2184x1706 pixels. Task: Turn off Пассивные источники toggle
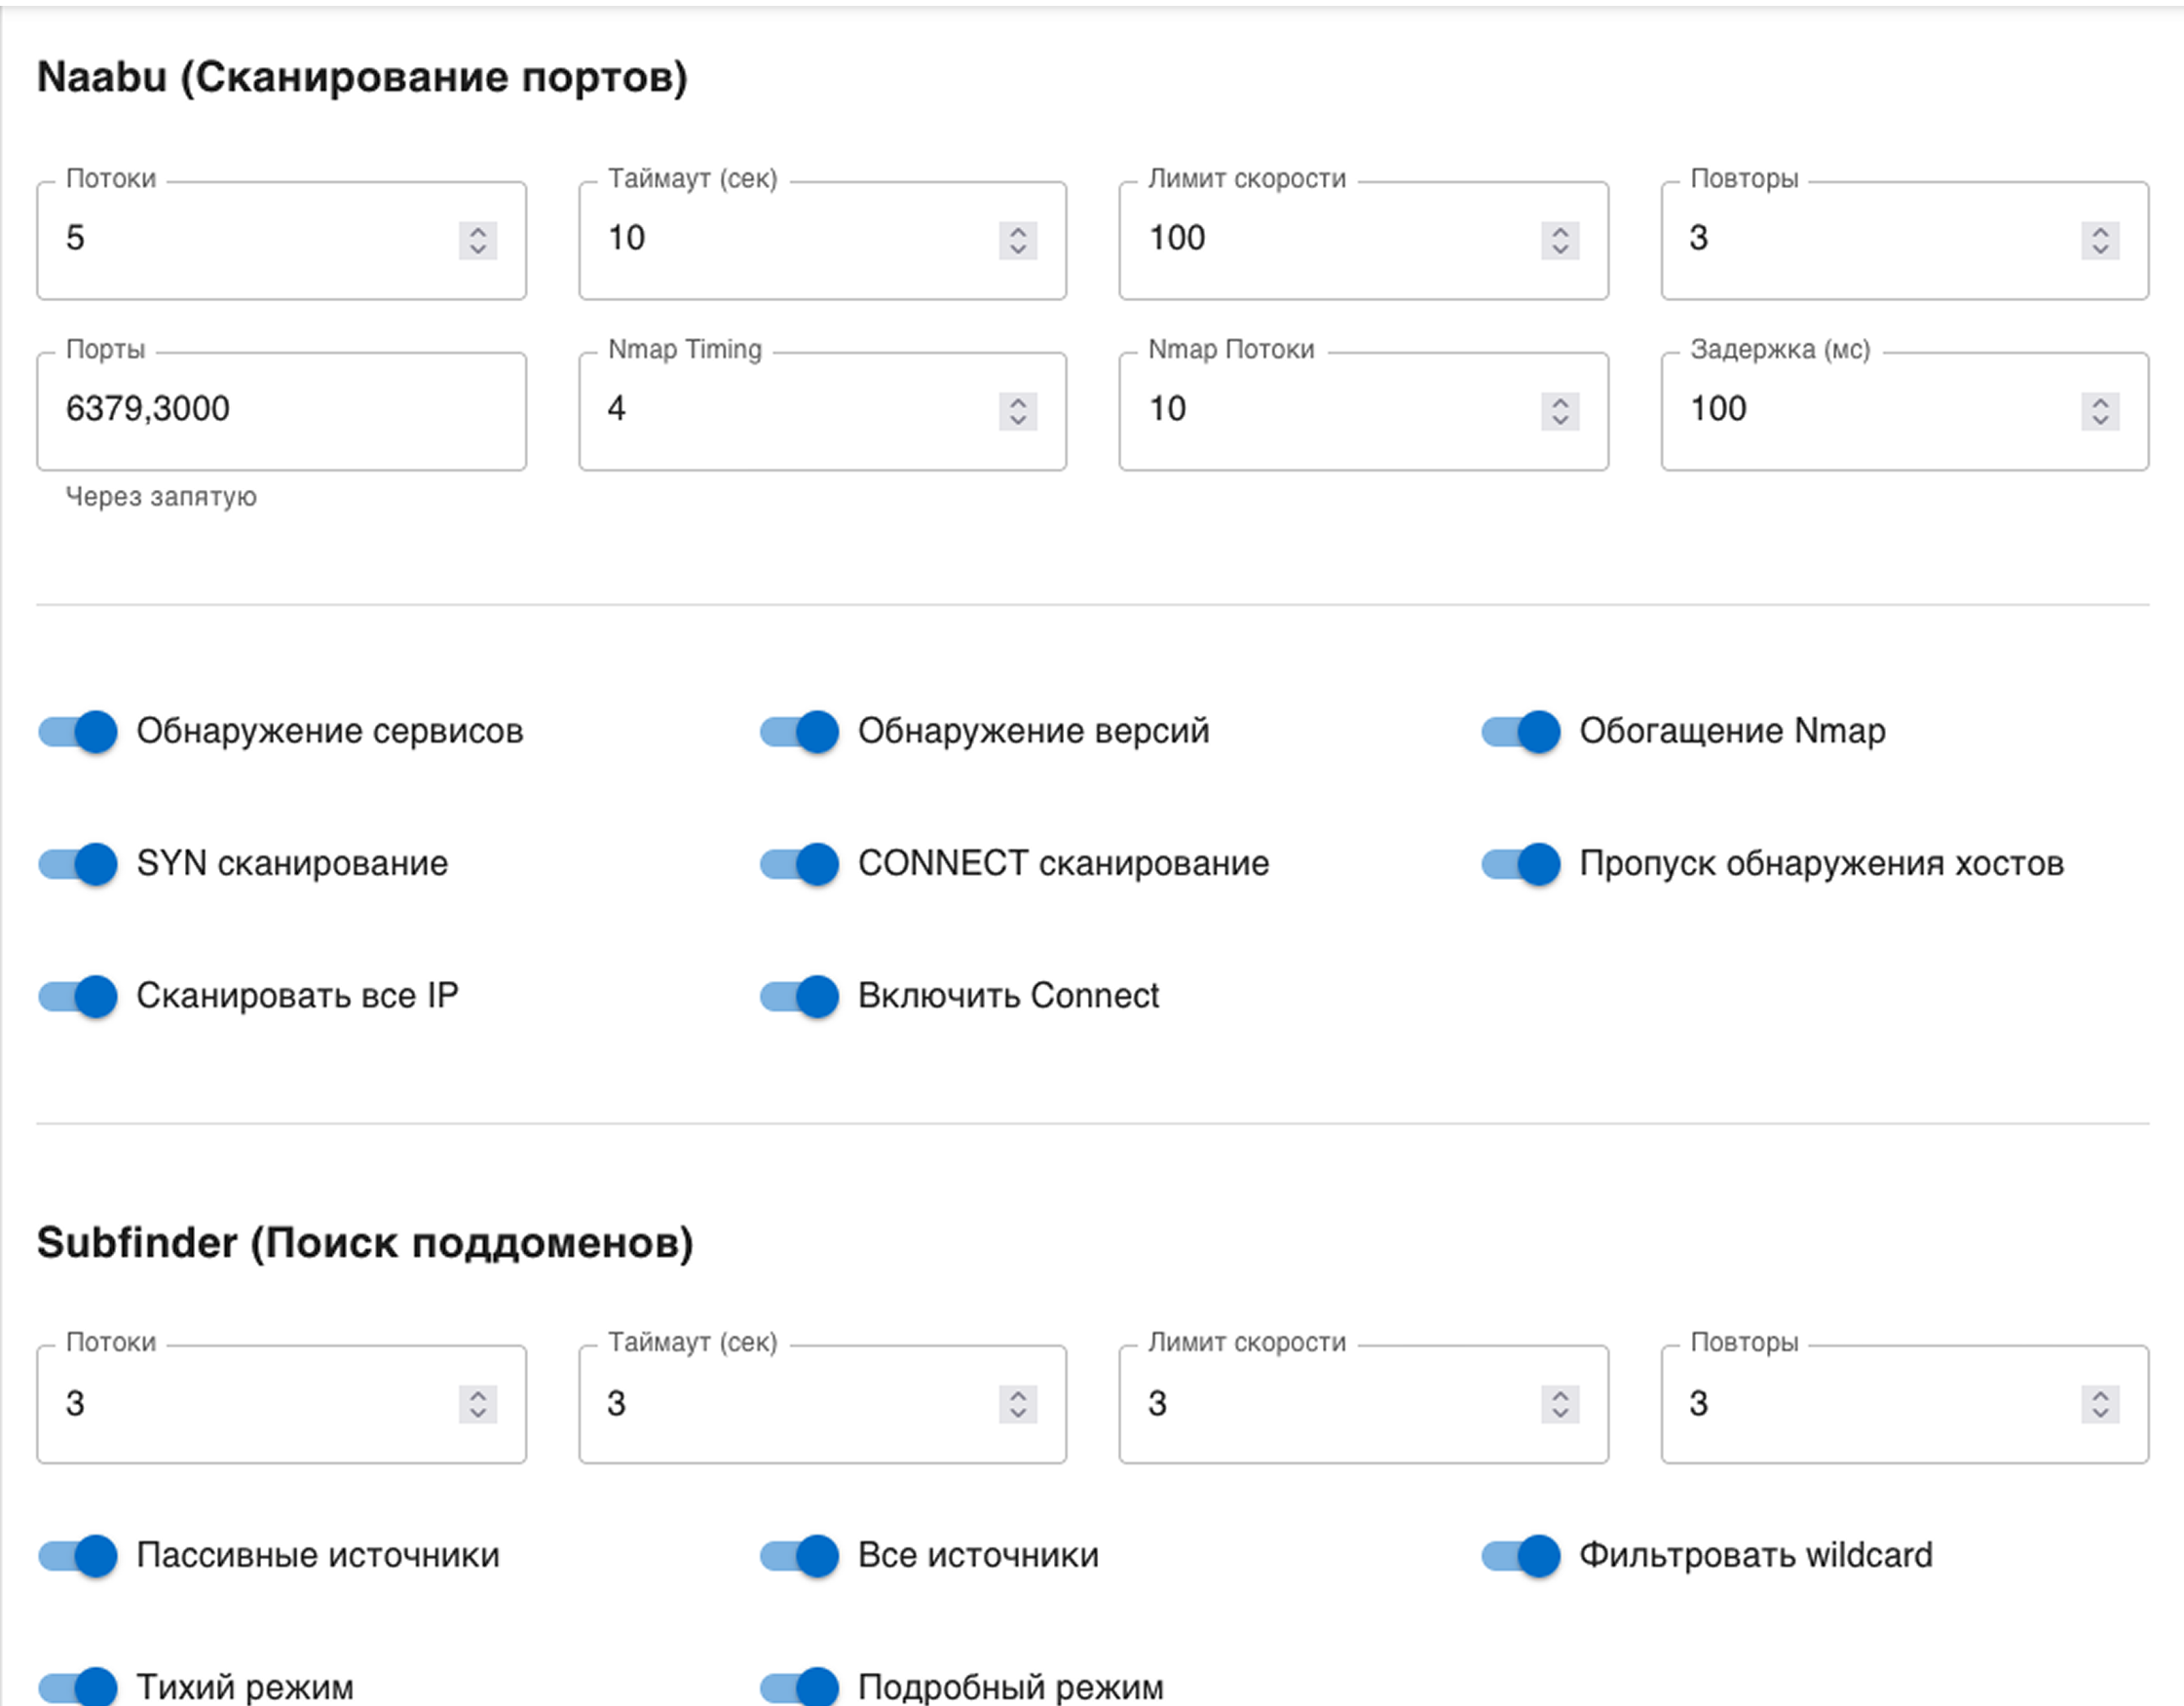point(78,1556)
